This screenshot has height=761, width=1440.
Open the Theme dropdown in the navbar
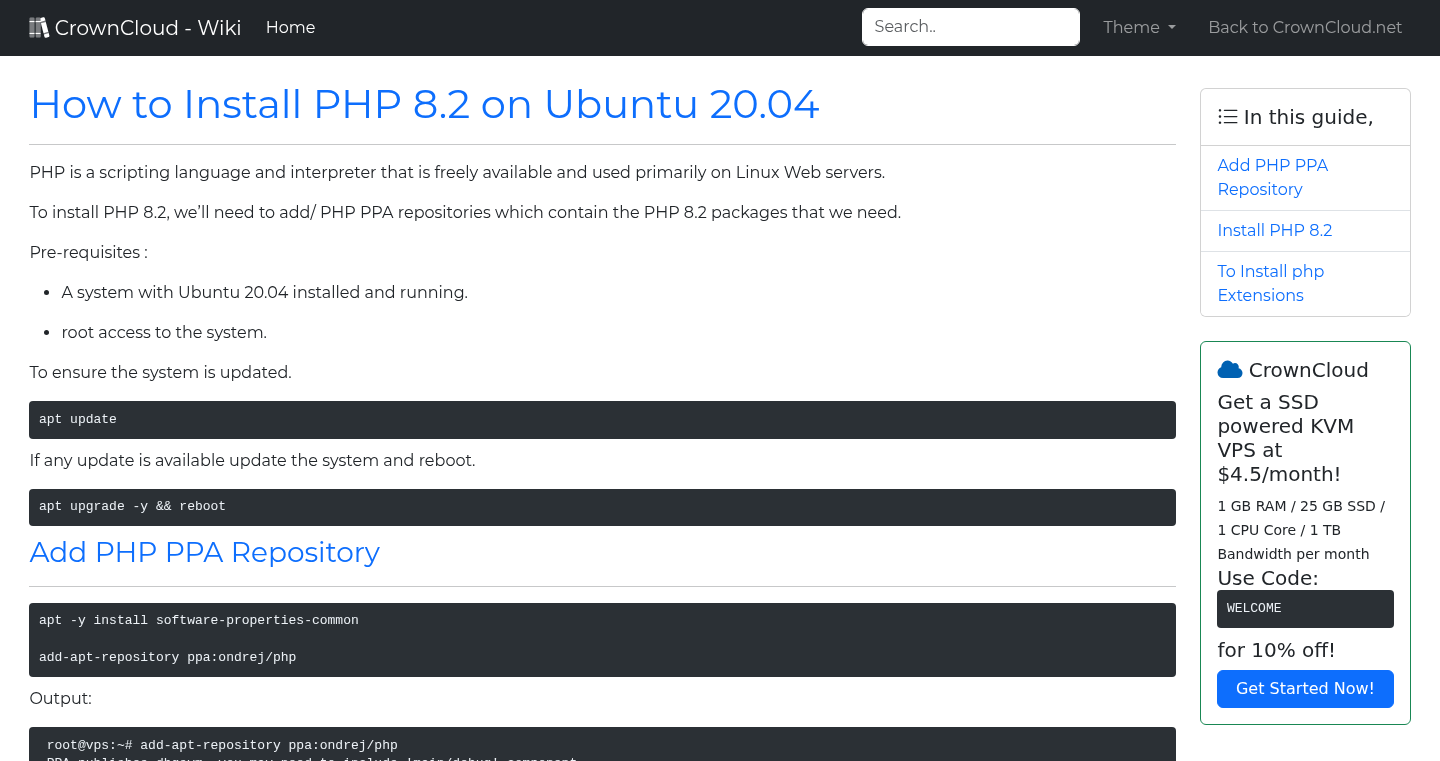[x=1138, y=27]
